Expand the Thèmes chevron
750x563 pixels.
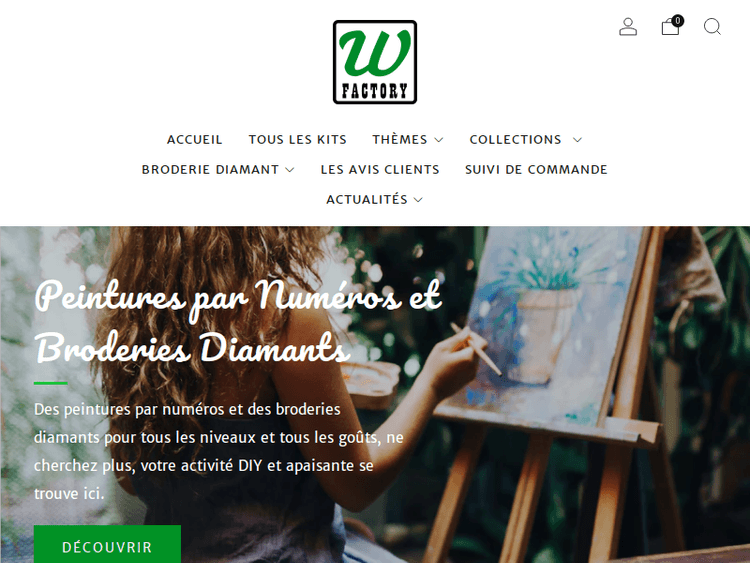pos(439,140)
